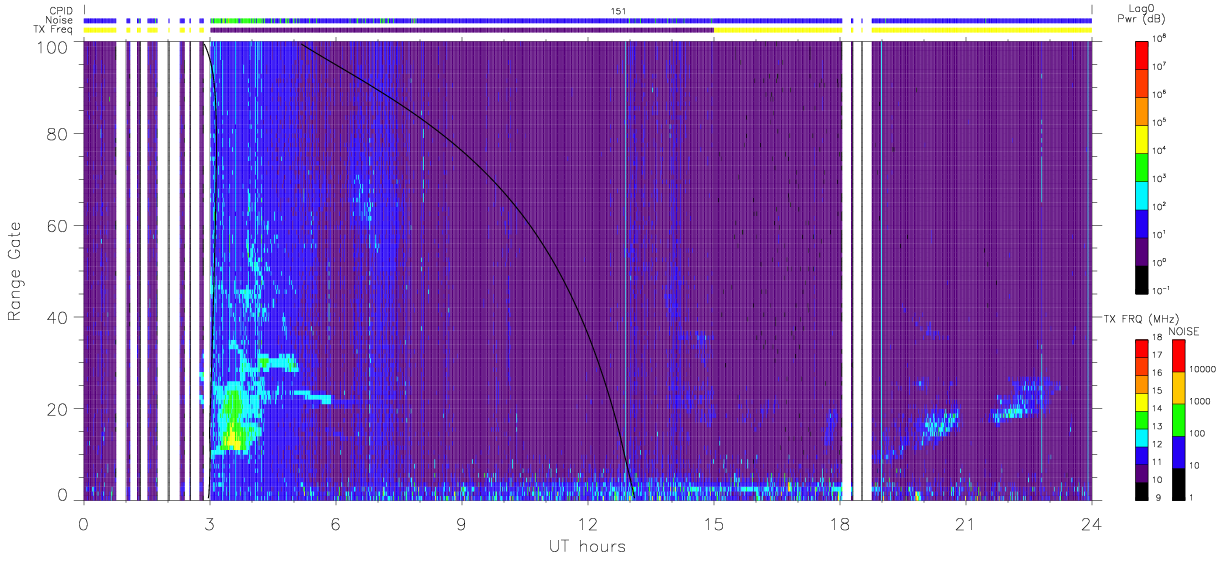Click the green segment of the Lag0 Pwr colorbar
Image resolution: width=1228 pixels, height=567 pixels.
[1141, 165]
